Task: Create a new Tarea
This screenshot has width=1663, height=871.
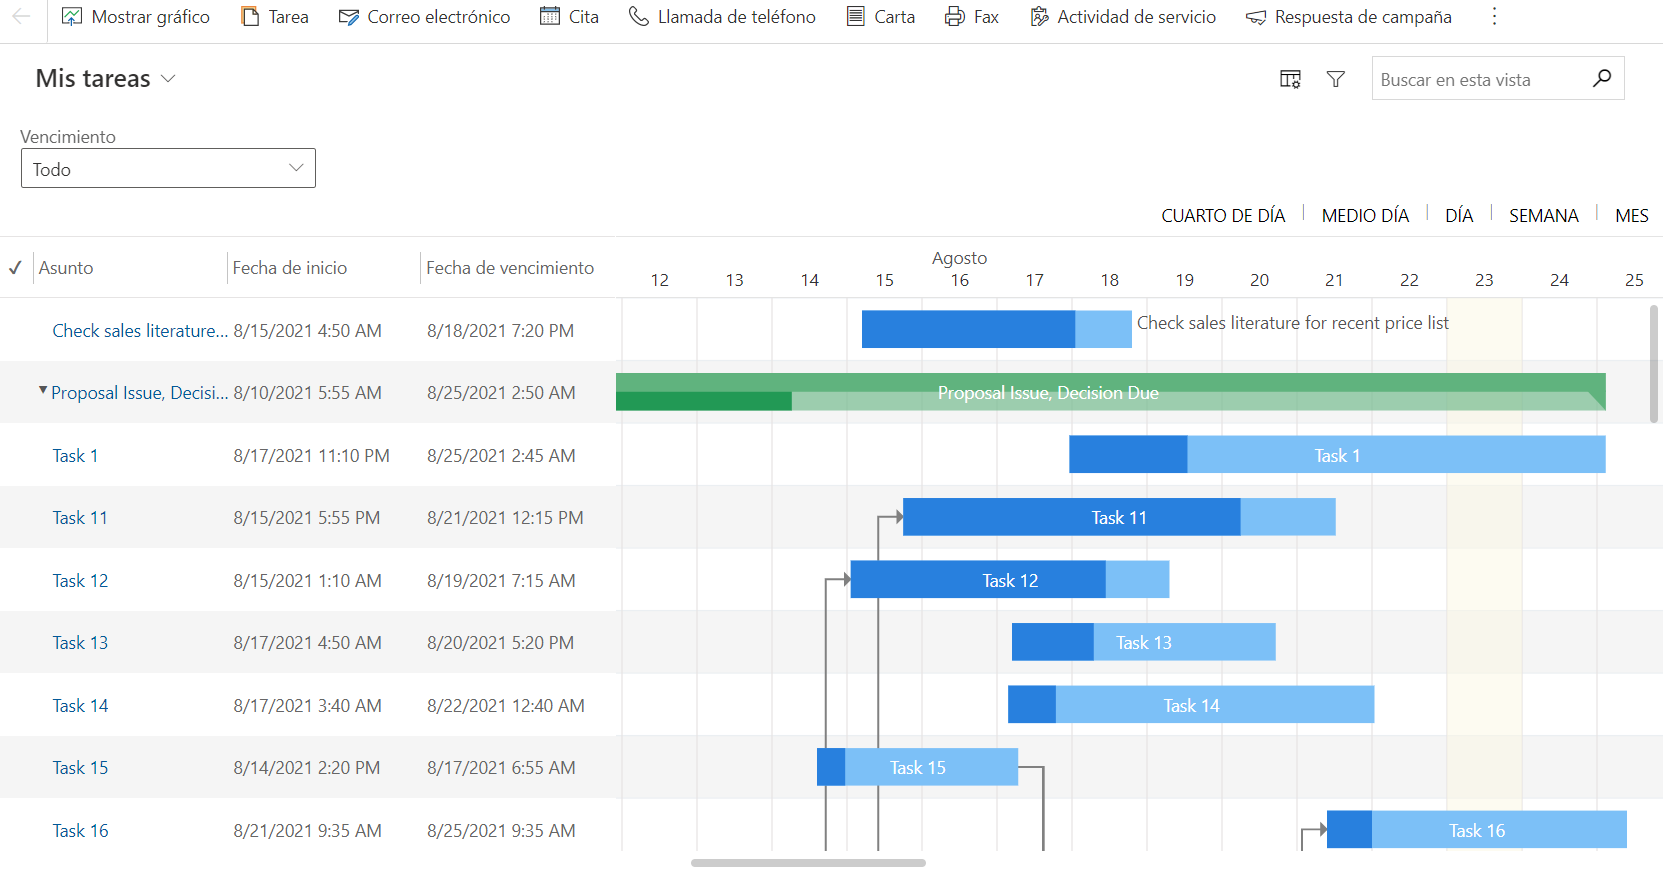Action: [275, 17]
